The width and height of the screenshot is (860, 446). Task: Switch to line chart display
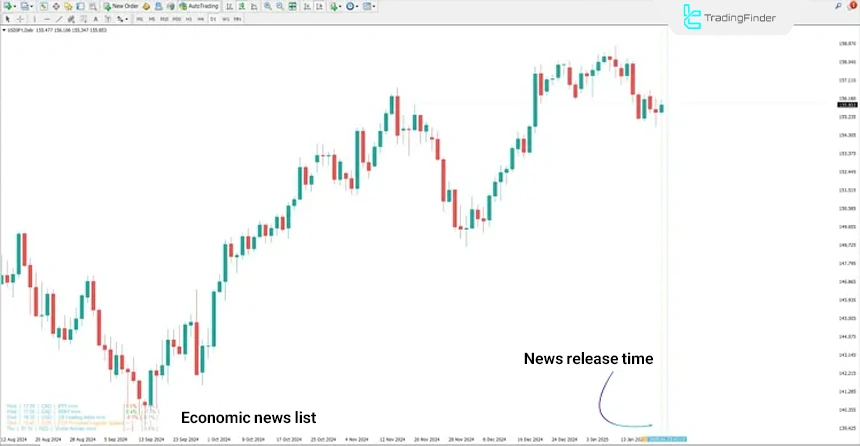(254, 7)
